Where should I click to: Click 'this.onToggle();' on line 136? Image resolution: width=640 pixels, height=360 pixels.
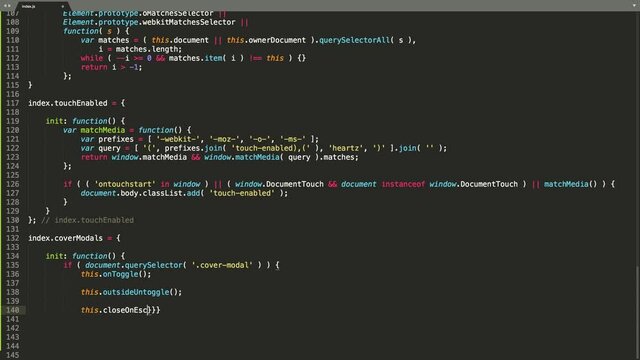pos(116,273)
